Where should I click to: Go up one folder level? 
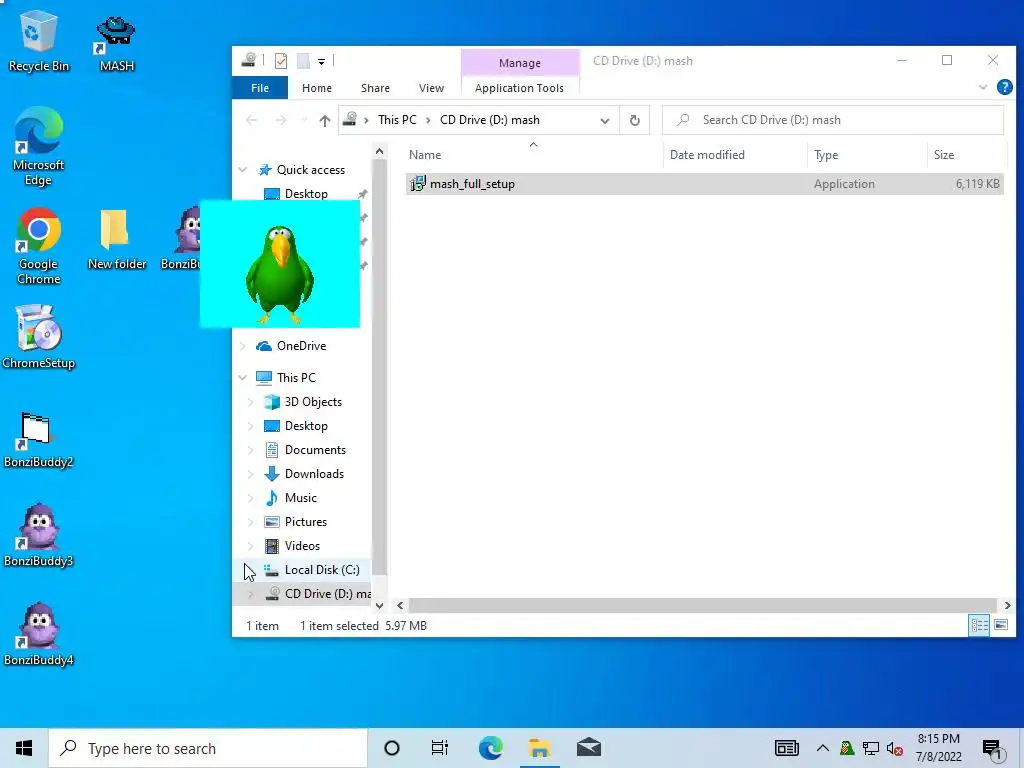click(325, 120)
